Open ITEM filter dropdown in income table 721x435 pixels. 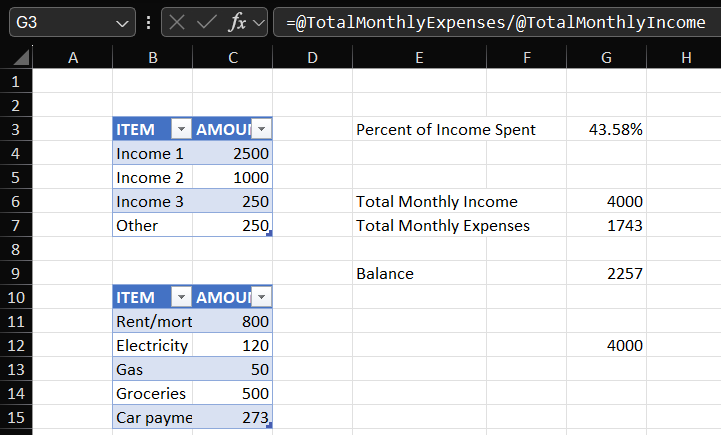(x=181, y=129)
